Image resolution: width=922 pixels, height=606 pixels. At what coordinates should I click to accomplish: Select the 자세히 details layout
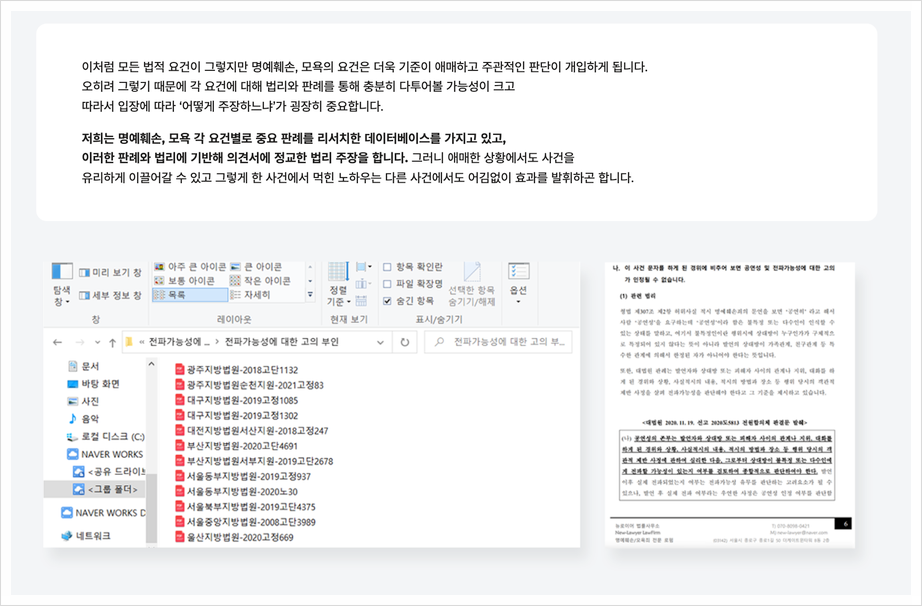click(250, 295)
